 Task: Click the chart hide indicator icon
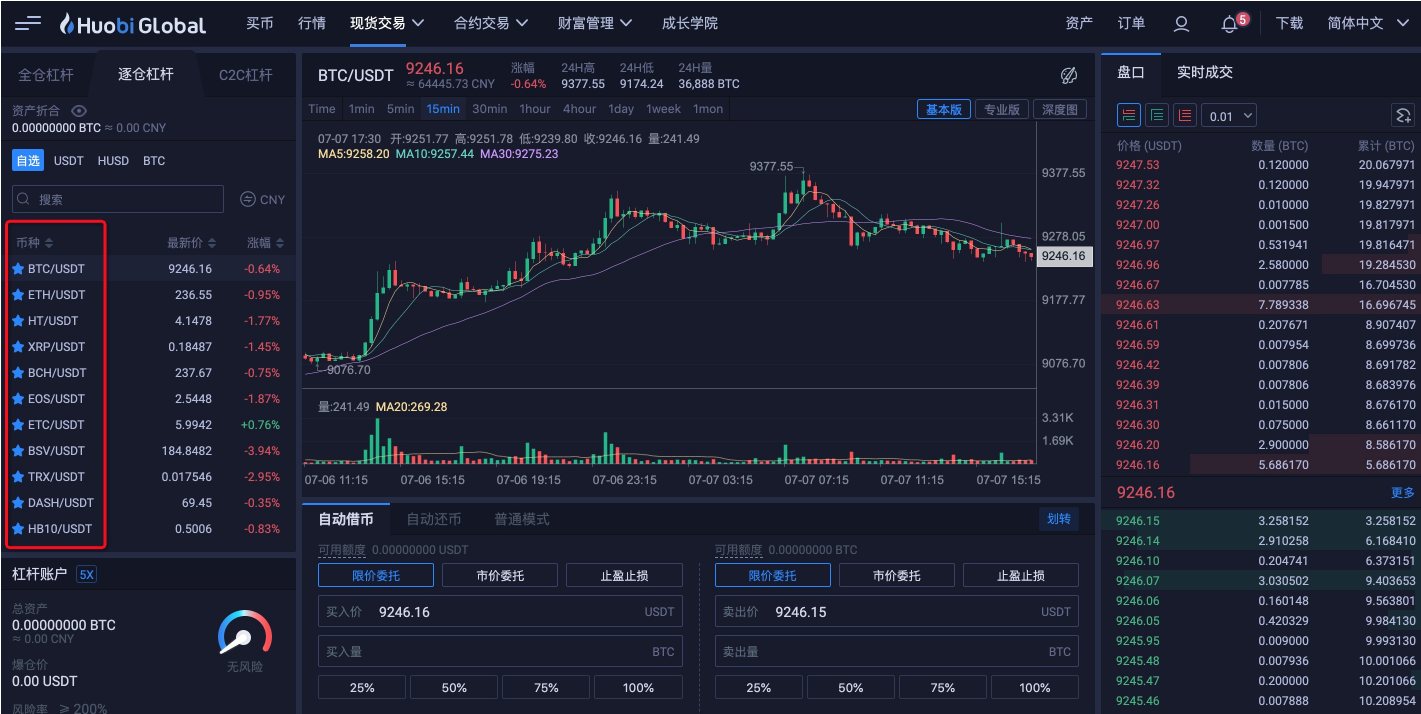[x=1068, y=76]
